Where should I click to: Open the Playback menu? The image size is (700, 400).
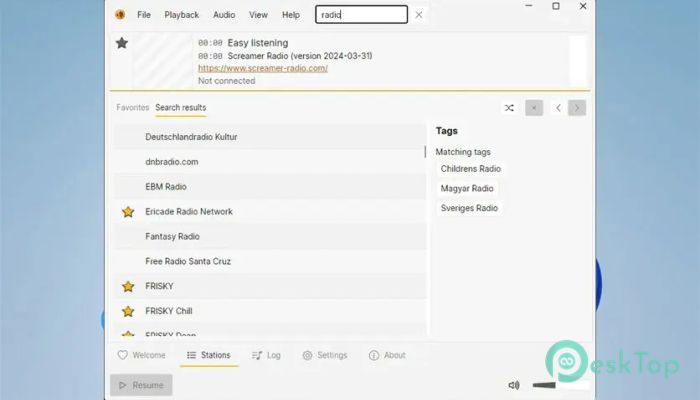pos(182,15)
